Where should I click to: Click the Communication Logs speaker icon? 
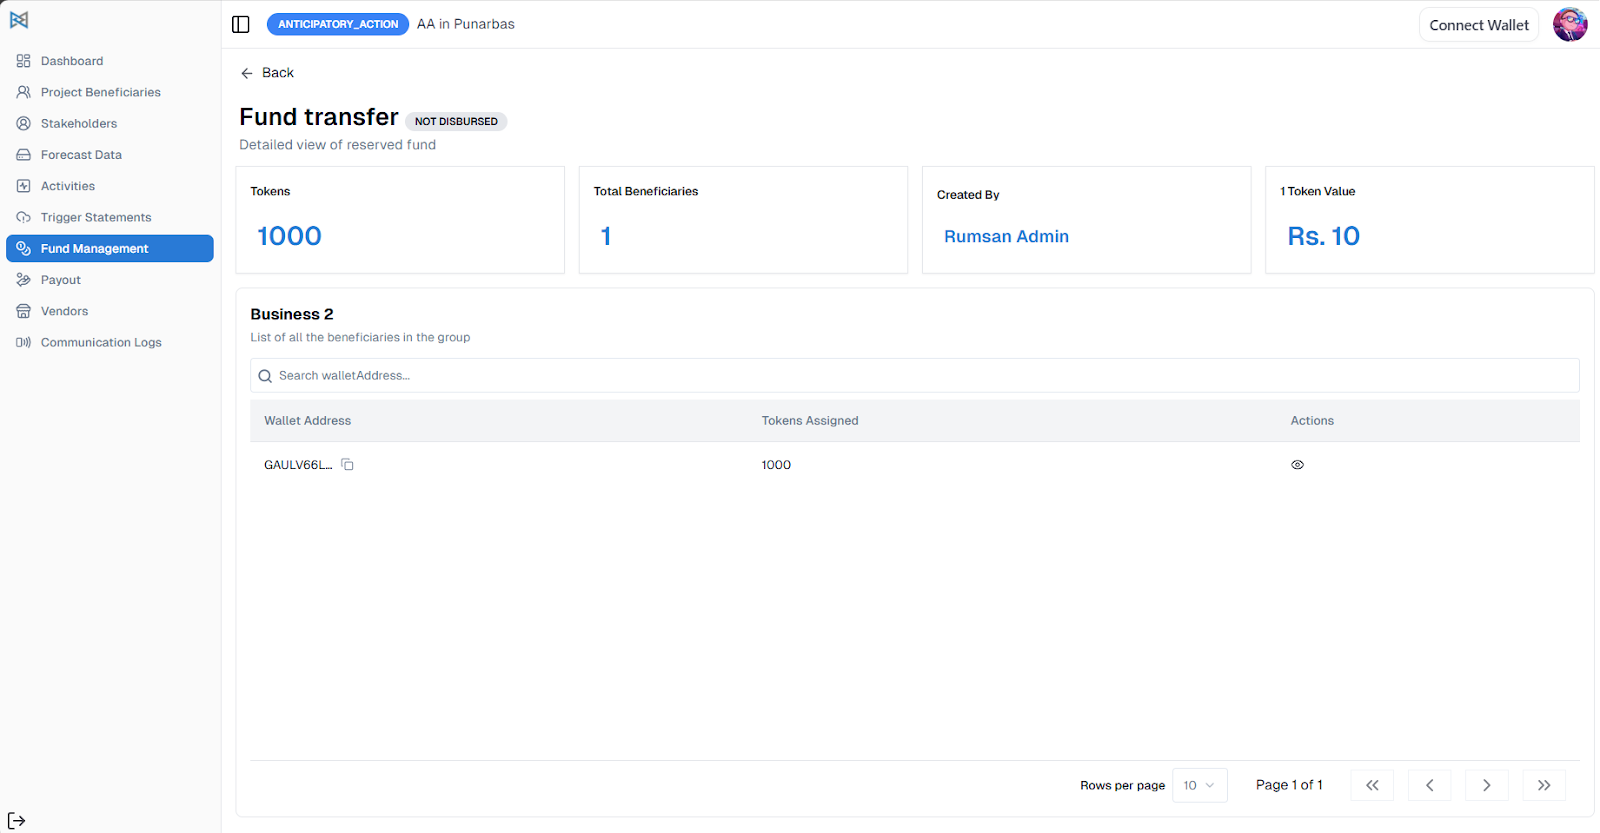coord(23,342)
